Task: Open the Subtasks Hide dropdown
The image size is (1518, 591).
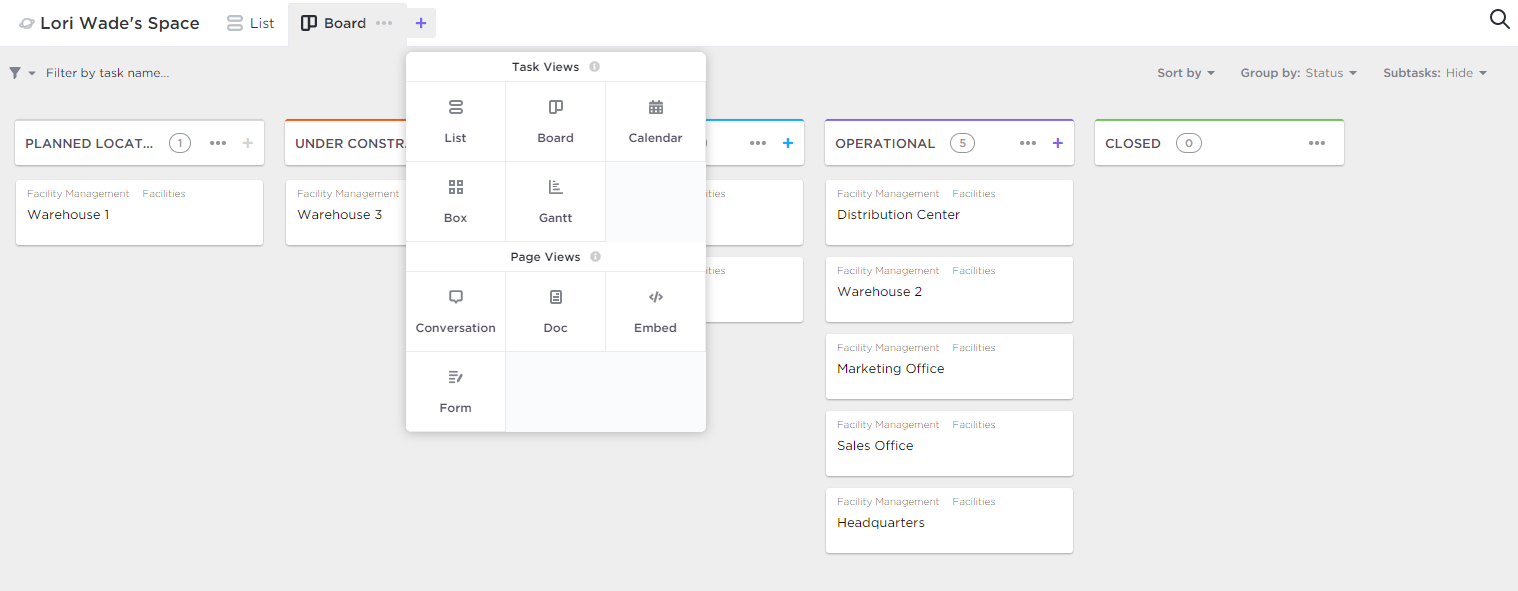Action: [x=1434, y=73]
